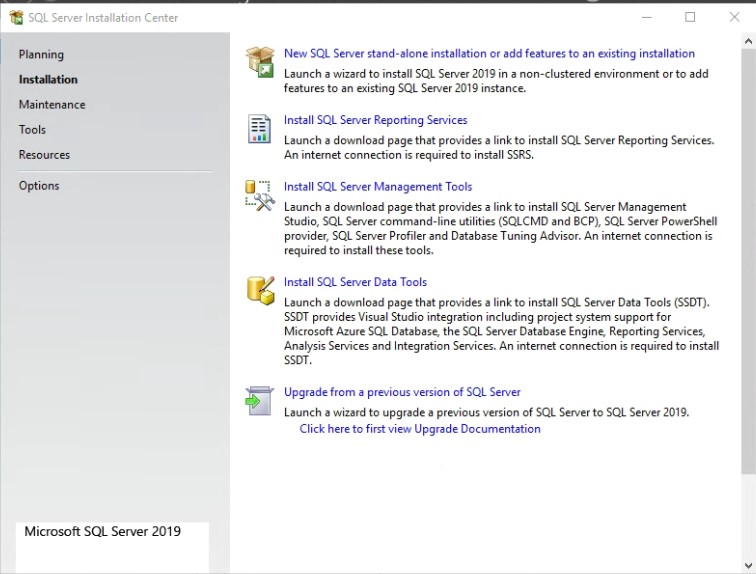Launch New SQL Server stand-alone installation link
Image resolution: width=756 pixels, height=574 pixels.
coord(489,54)
